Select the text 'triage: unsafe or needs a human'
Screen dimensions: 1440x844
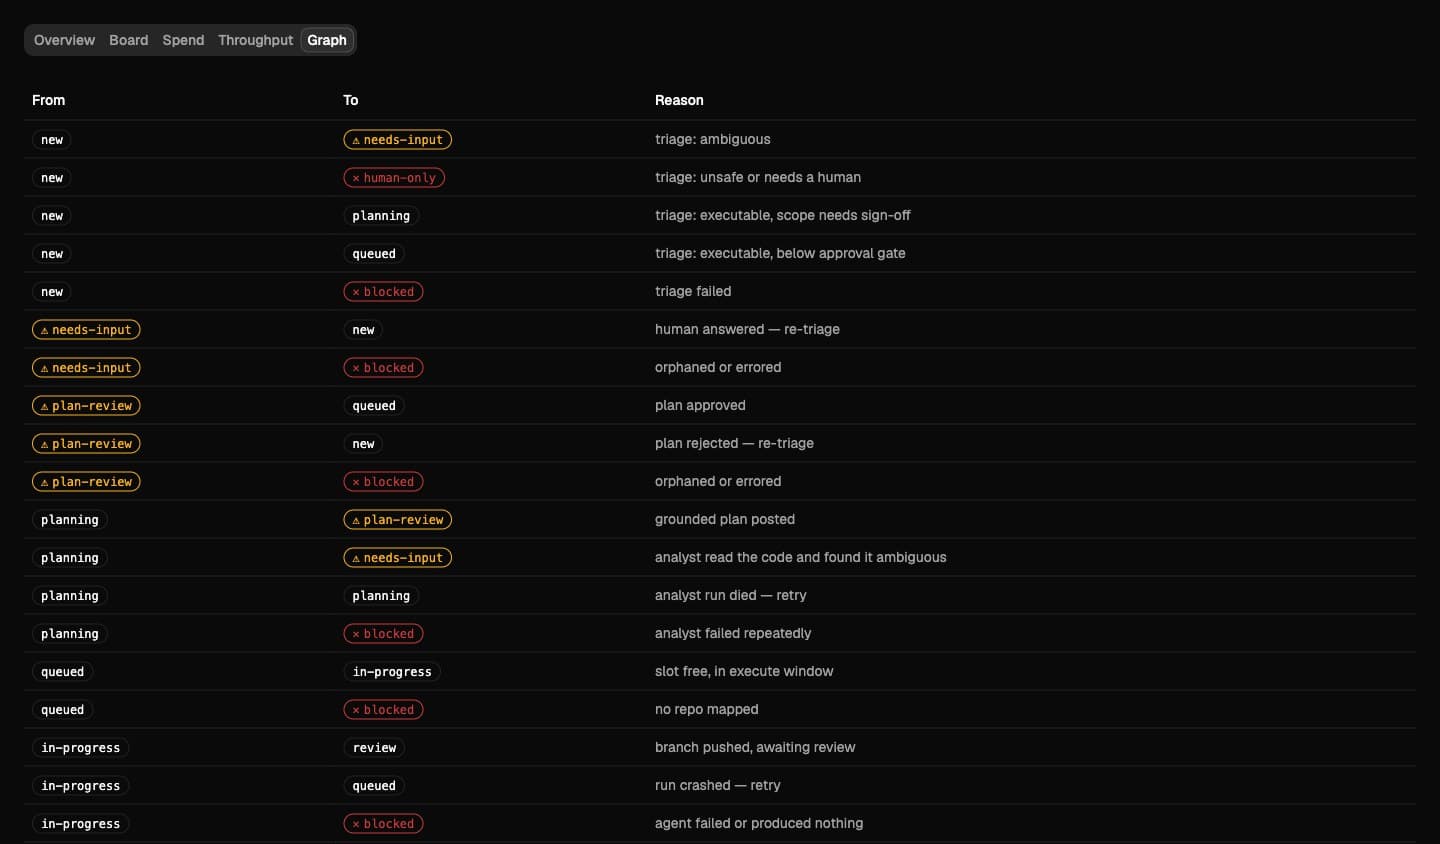coord(758,178)
